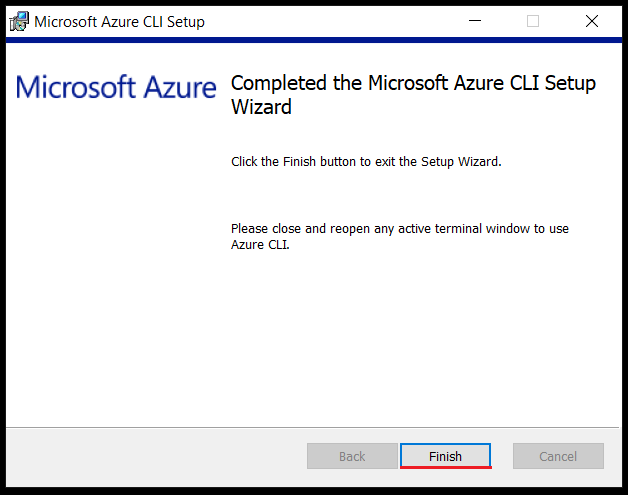628x495 pixels.
Task: Click the separator line above the buttons
Action: 313,427
